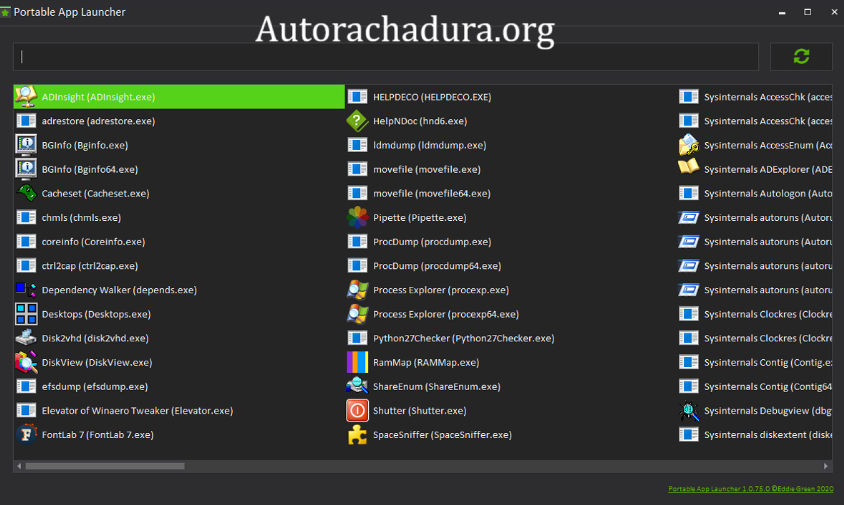The height and width of the screenshot is (505, 844).
Task: Click the Pipette color wheel icon
Action: click(357, 218)
